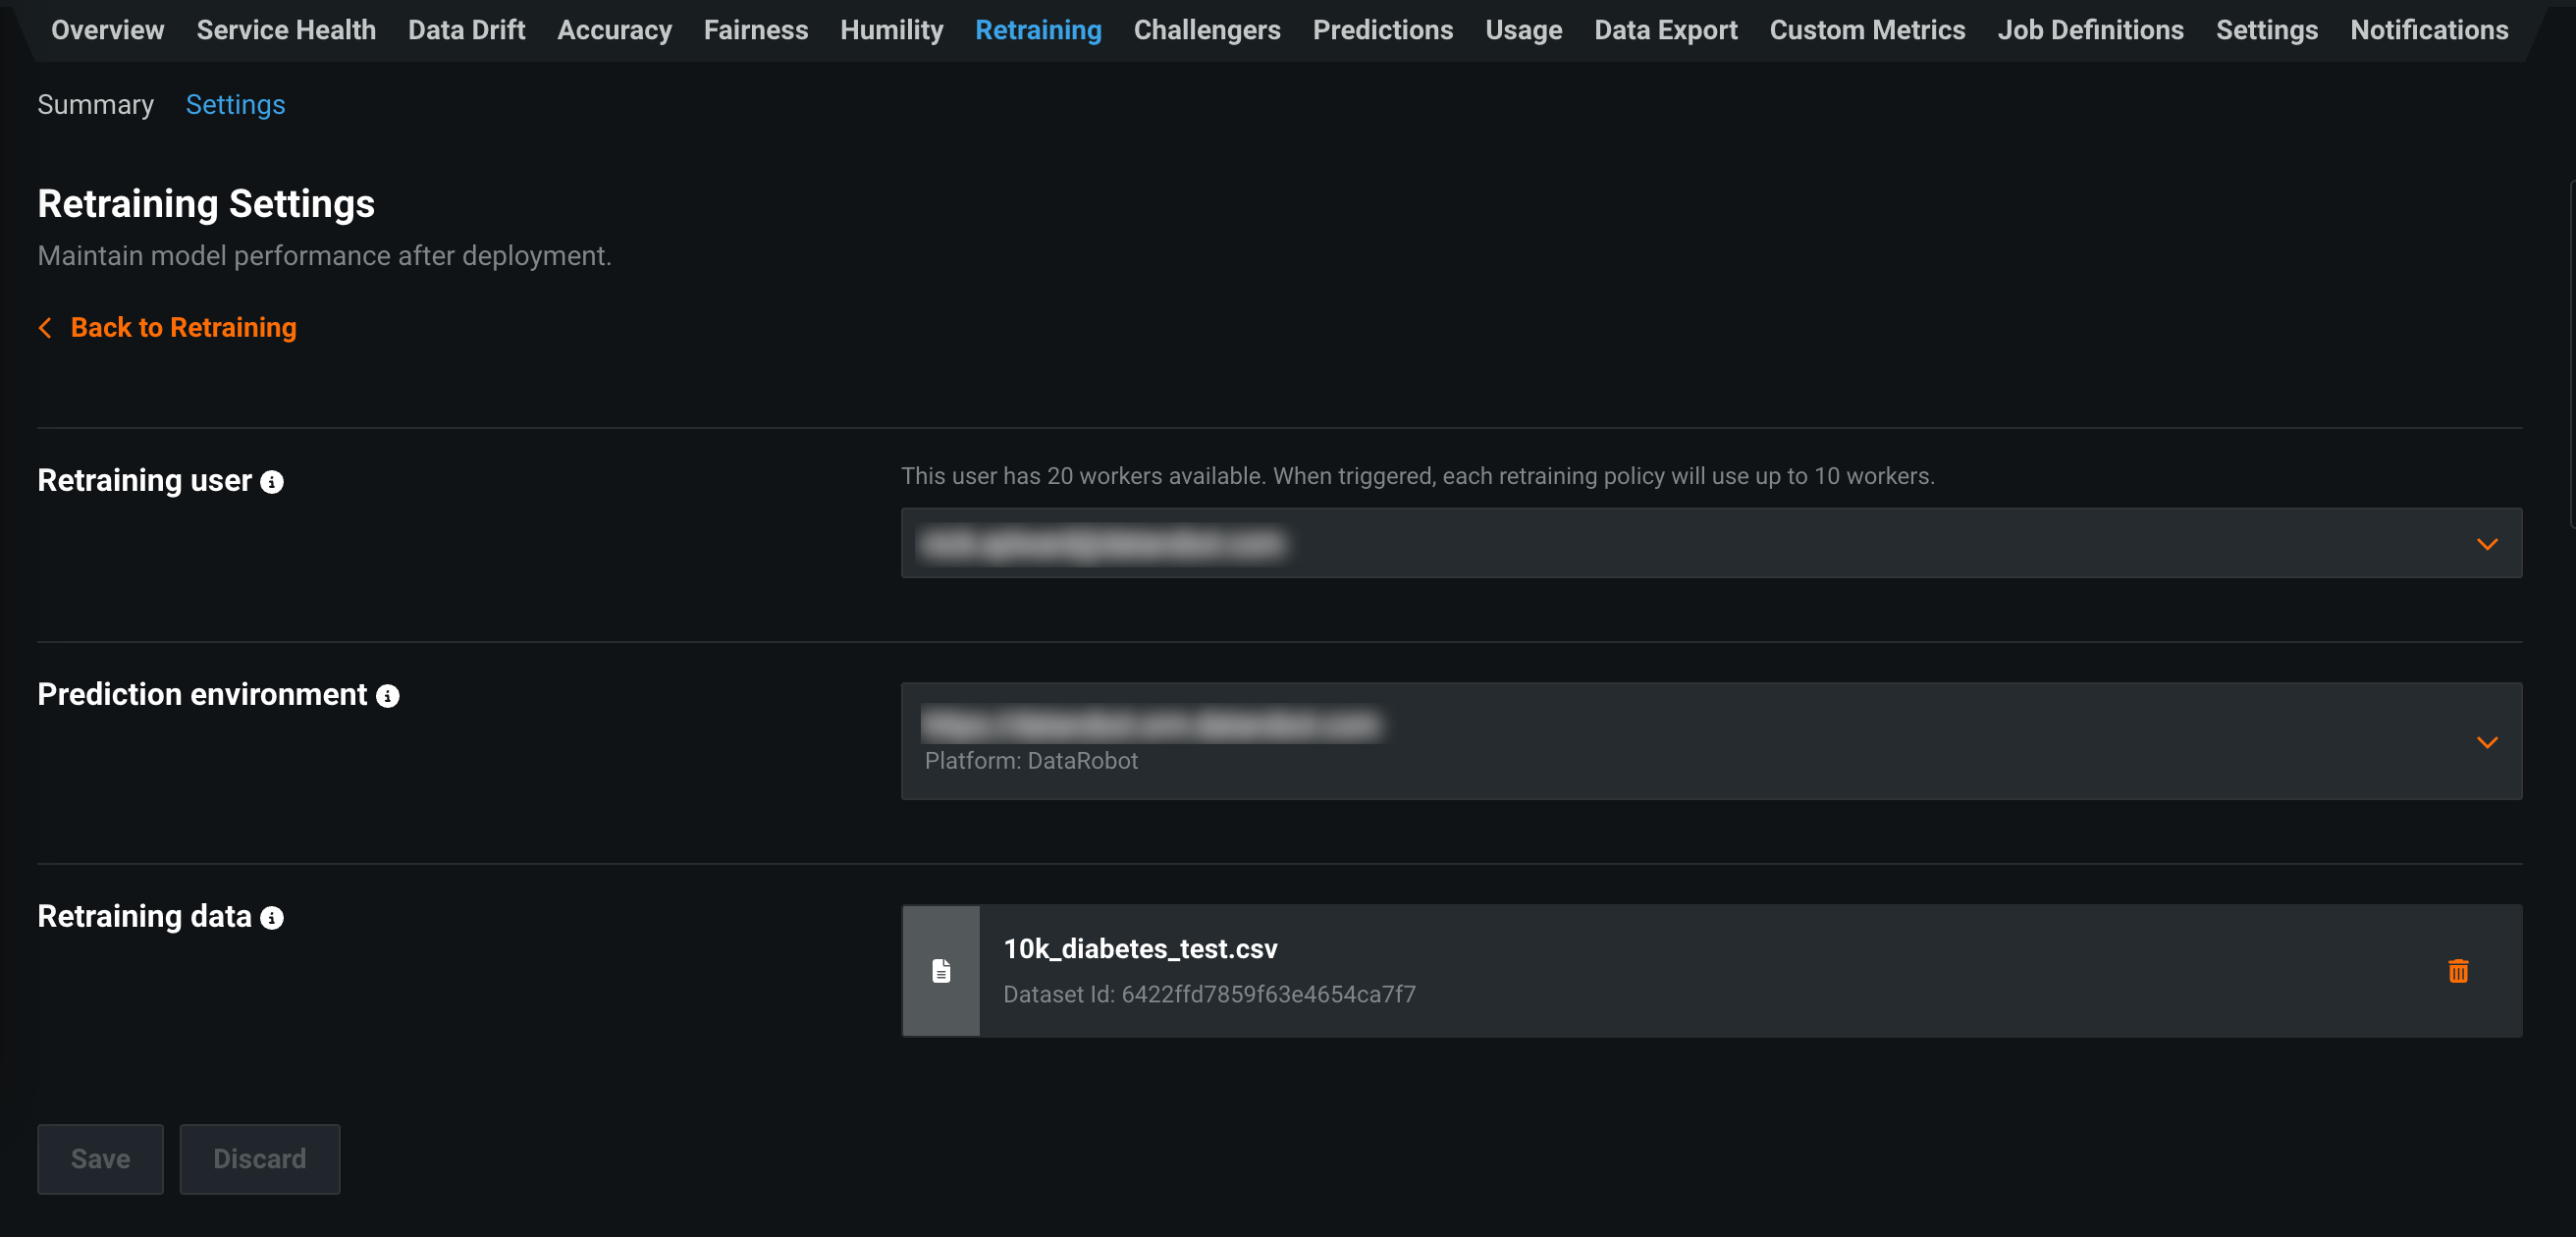
Task: Open the Data Drift tab
Action: (466, 30)
